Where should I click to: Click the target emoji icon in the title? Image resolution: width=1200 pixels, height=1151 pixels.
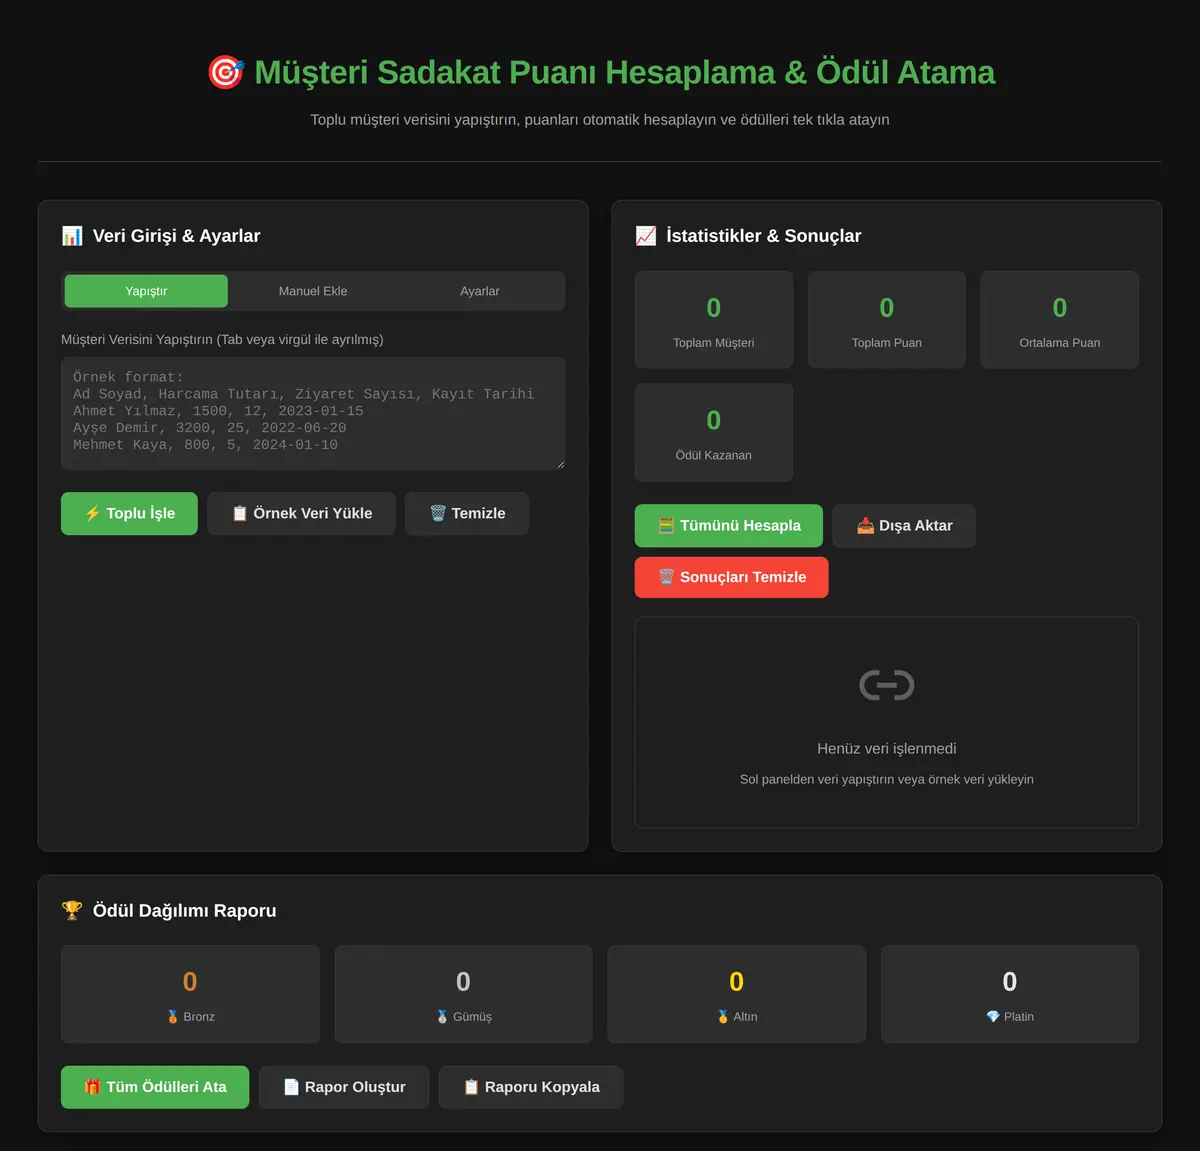[225, 72]
